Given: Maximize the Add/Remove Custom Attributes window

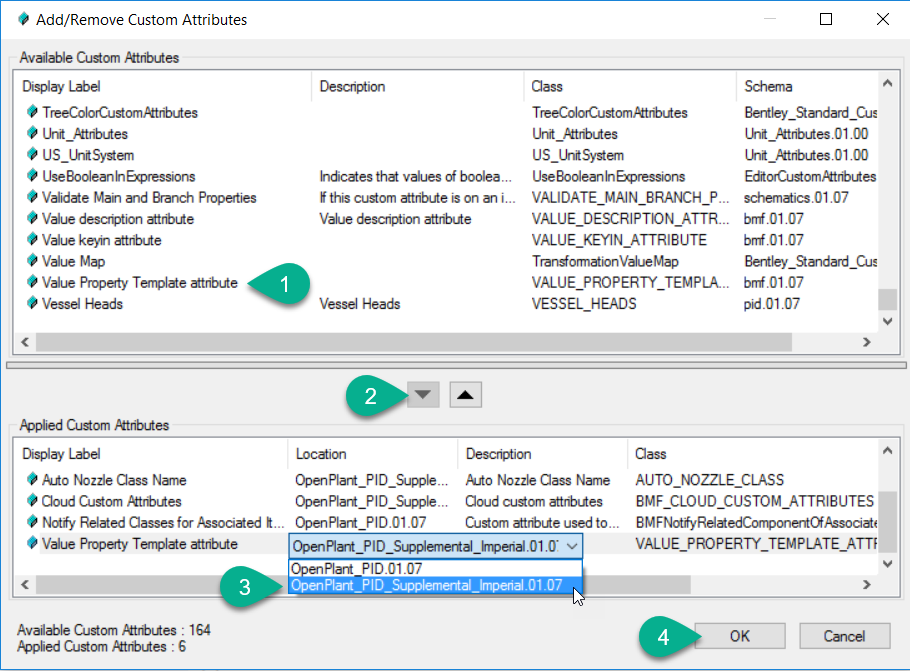Looking at the screenshot, I should tap(826, 19).
